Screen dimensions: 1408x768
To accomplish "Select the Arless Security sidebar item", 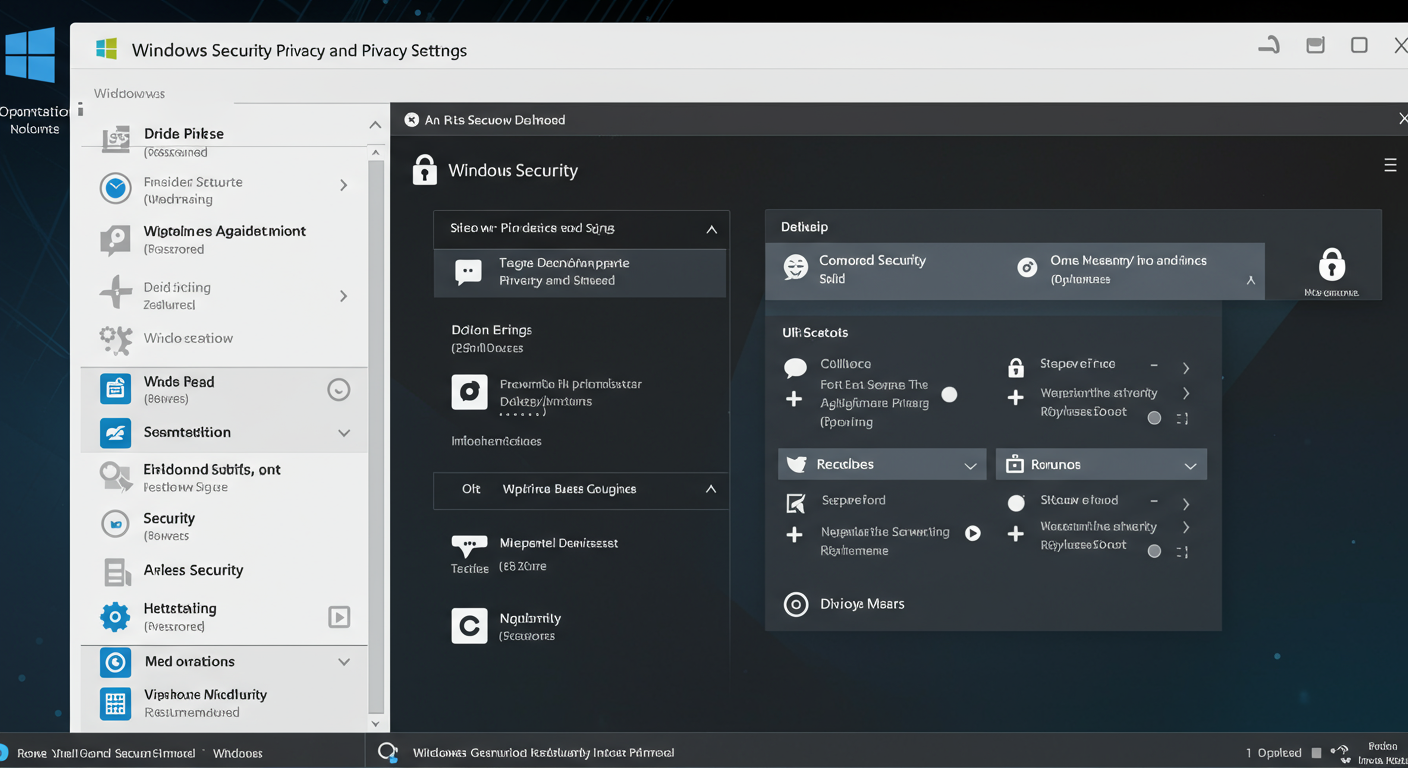I will point(224,570).
